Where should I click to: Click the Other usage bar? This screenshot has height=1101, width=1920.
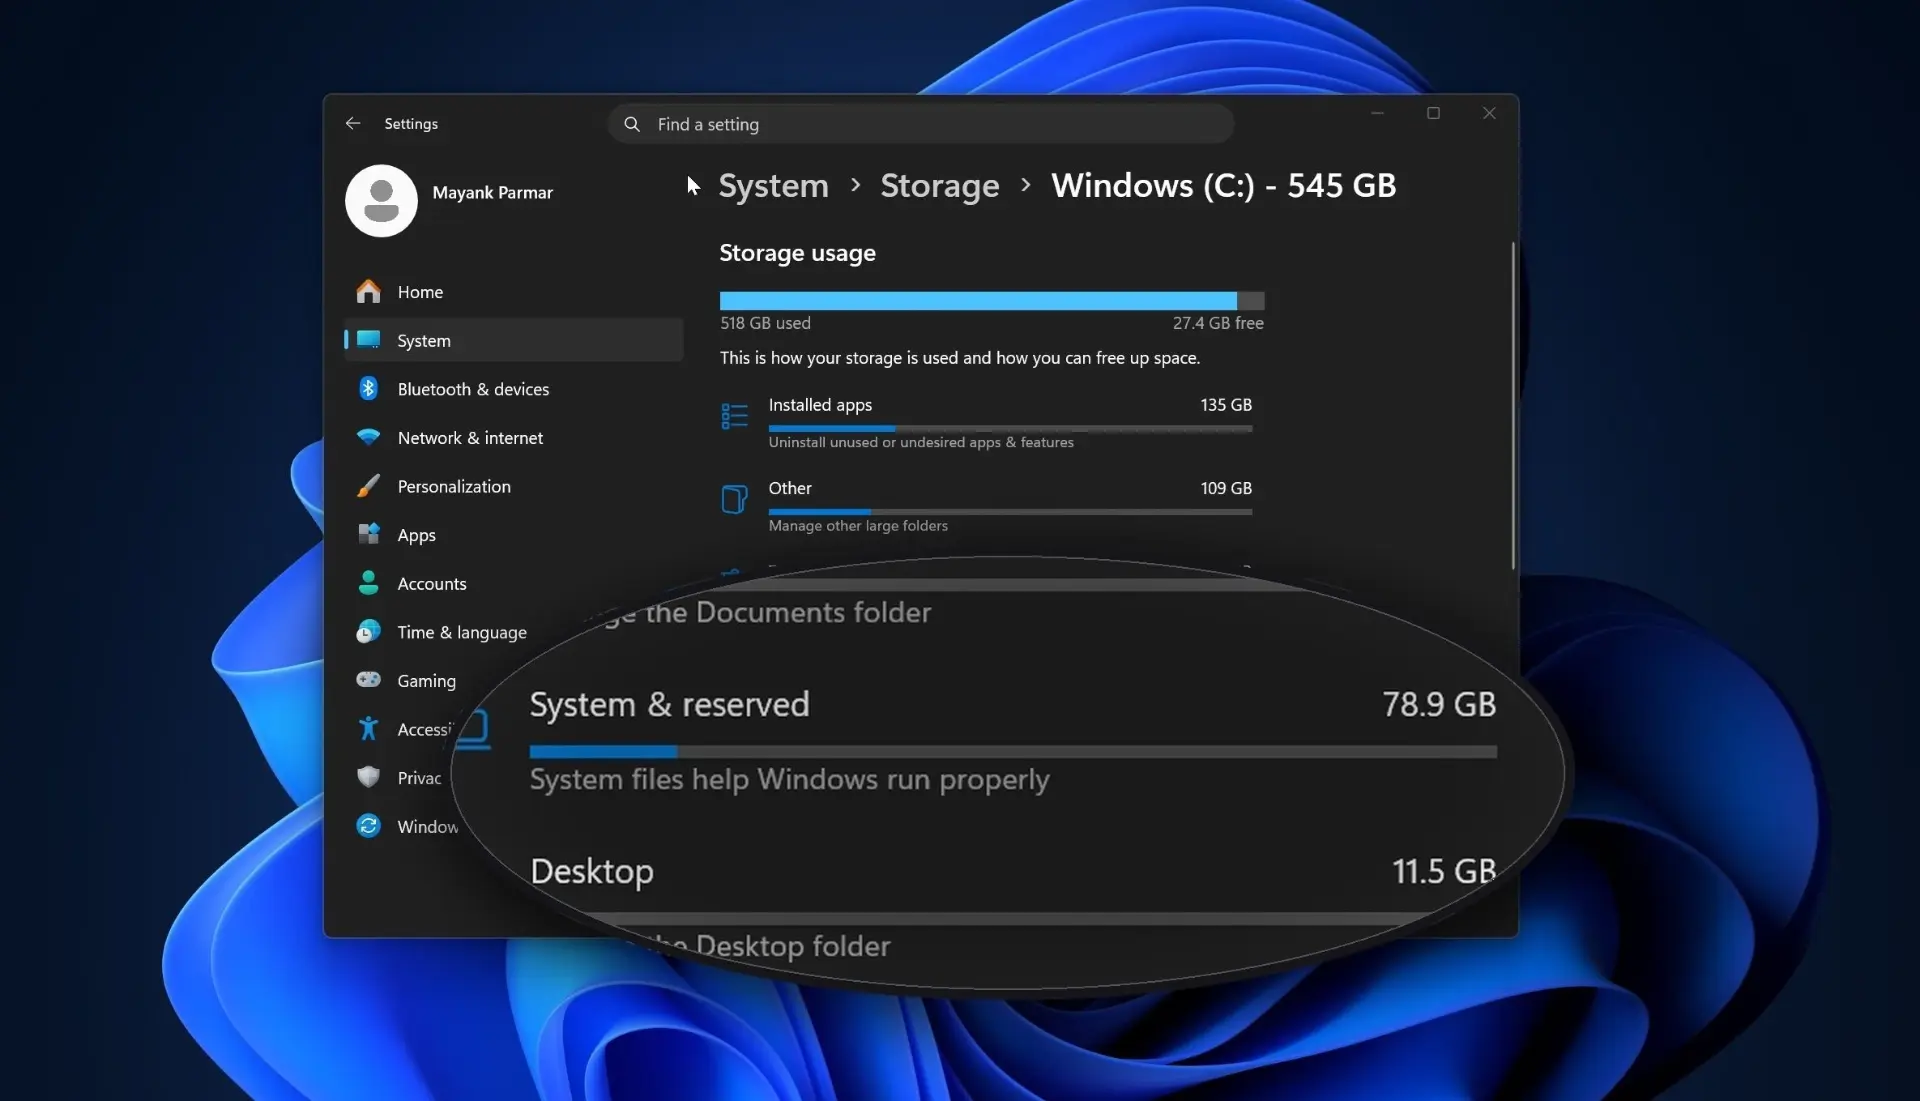click(1010, 512)
